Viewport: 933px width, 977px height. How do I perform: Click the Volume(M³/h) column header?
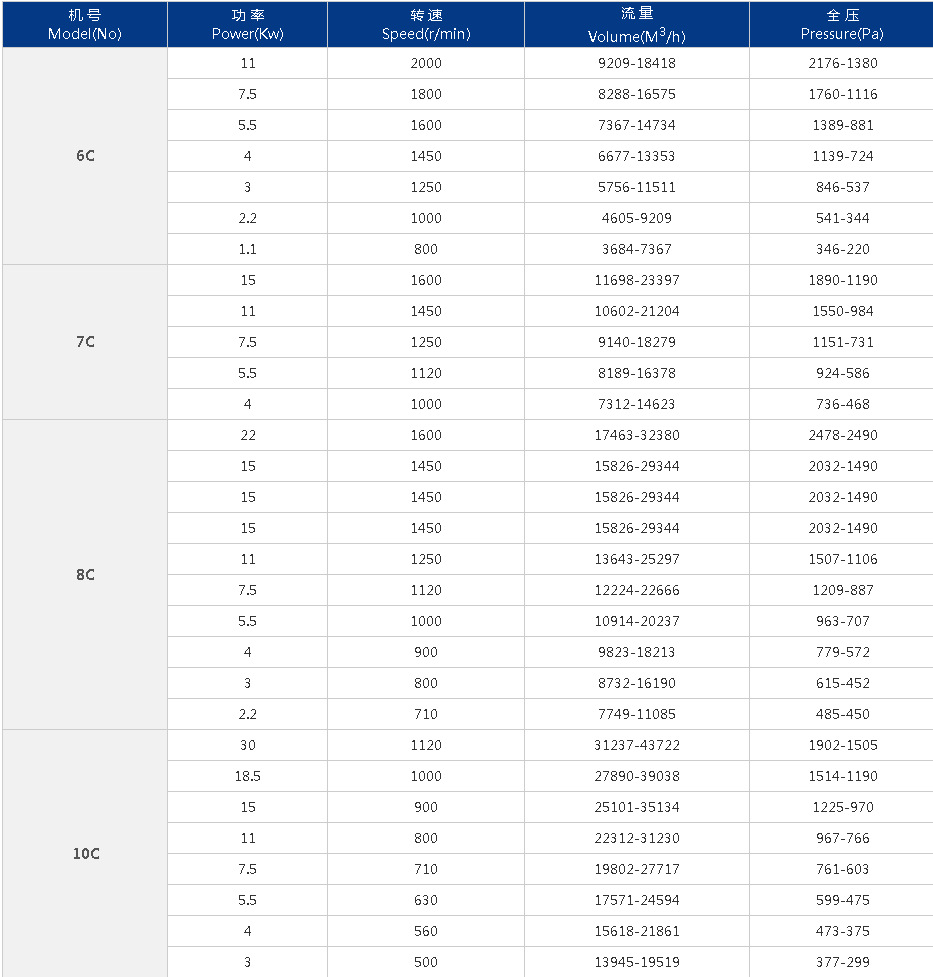pyautogui.click(x=636, y=24)
